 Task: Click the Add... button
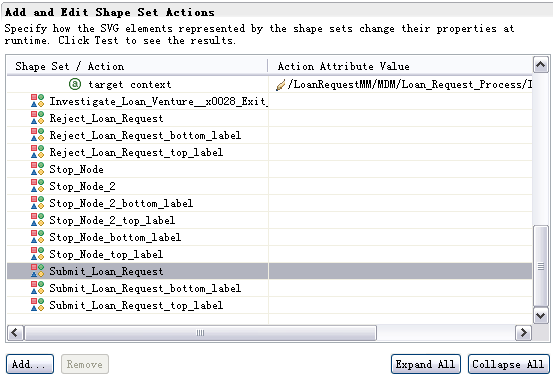point(30,364)
